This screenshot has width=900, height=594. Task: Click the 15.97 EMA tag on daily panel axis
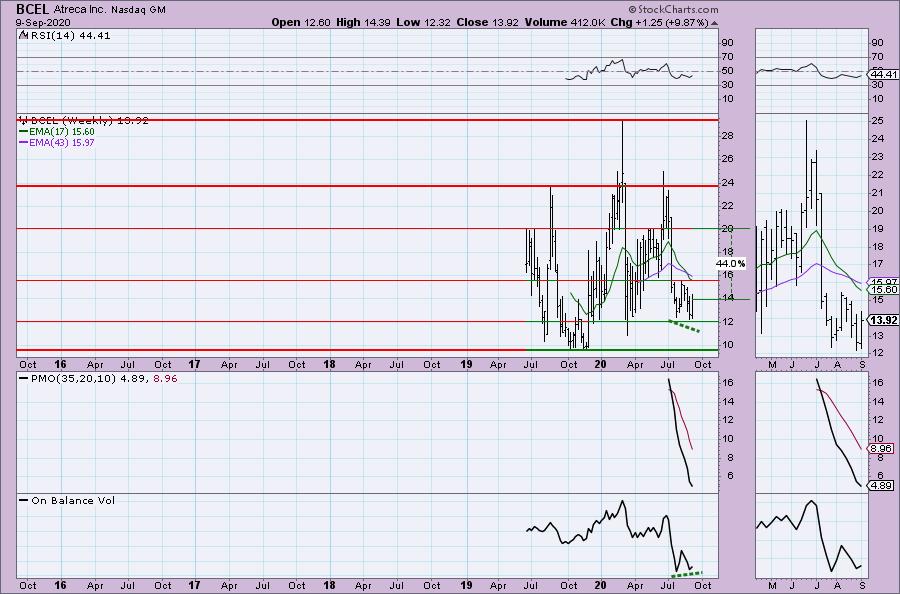884,282
